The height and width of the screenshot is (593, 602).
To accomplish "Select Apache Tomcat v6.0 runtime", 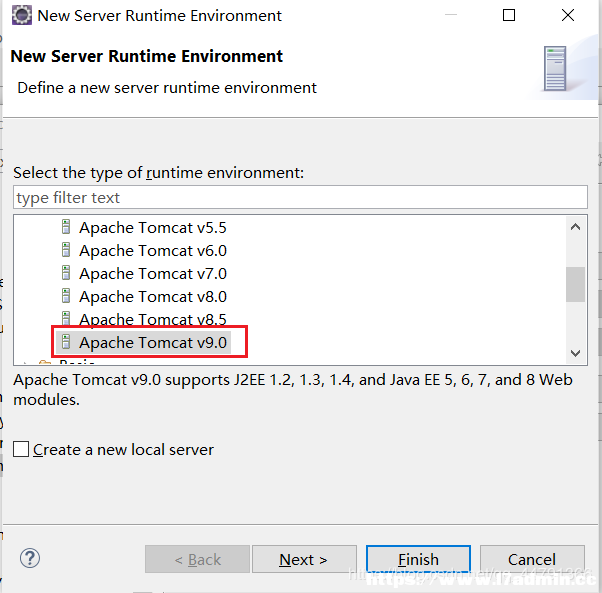I will pyautogui.click(x=153, y=251).
